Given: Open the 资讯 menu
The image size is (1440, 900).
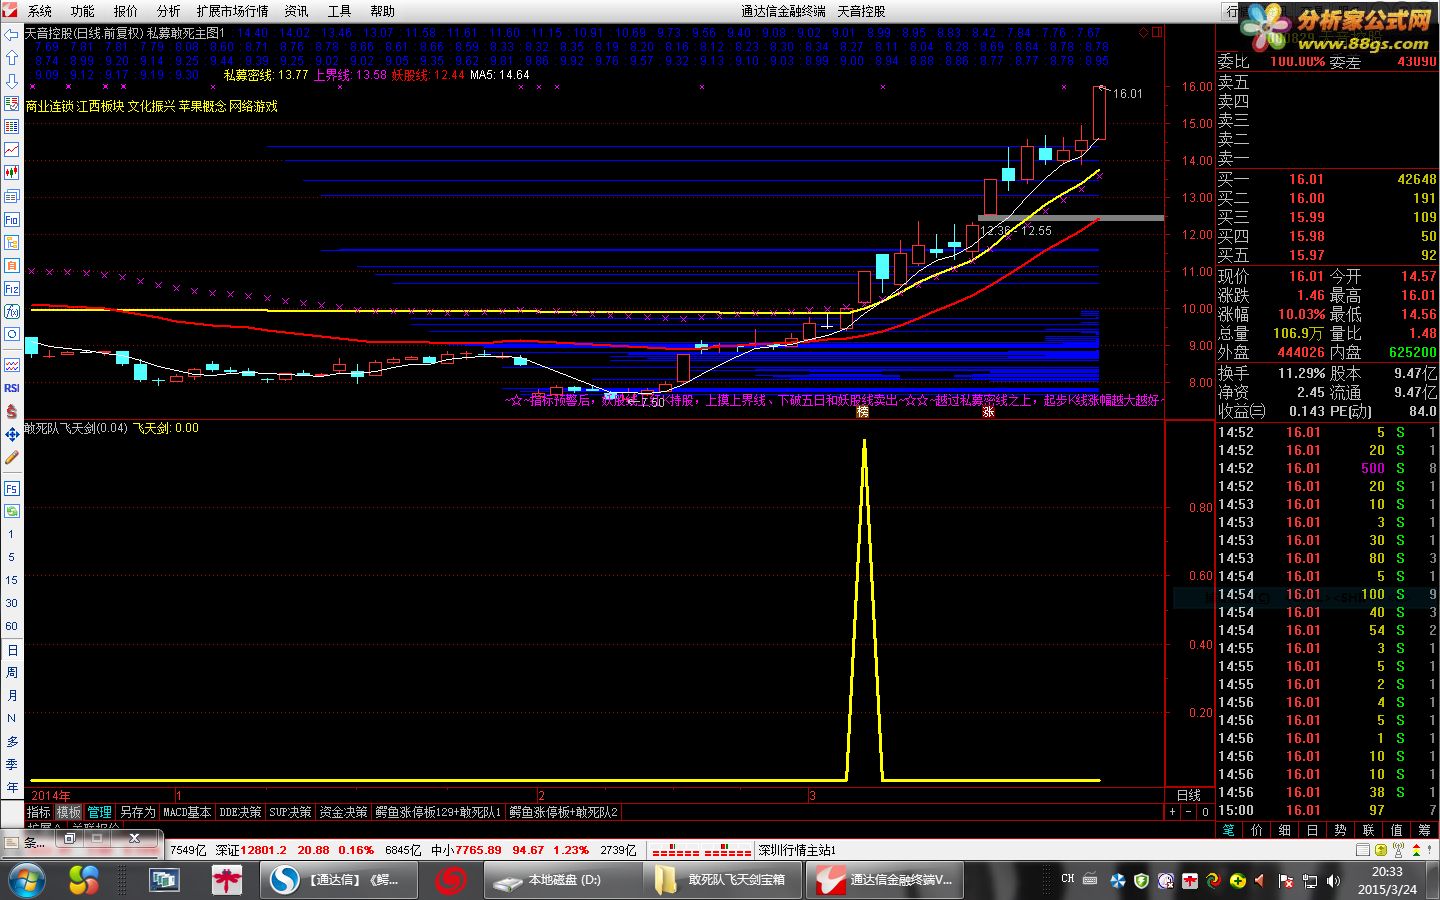Looking at the screenshot, I should (x=297, y=11).
